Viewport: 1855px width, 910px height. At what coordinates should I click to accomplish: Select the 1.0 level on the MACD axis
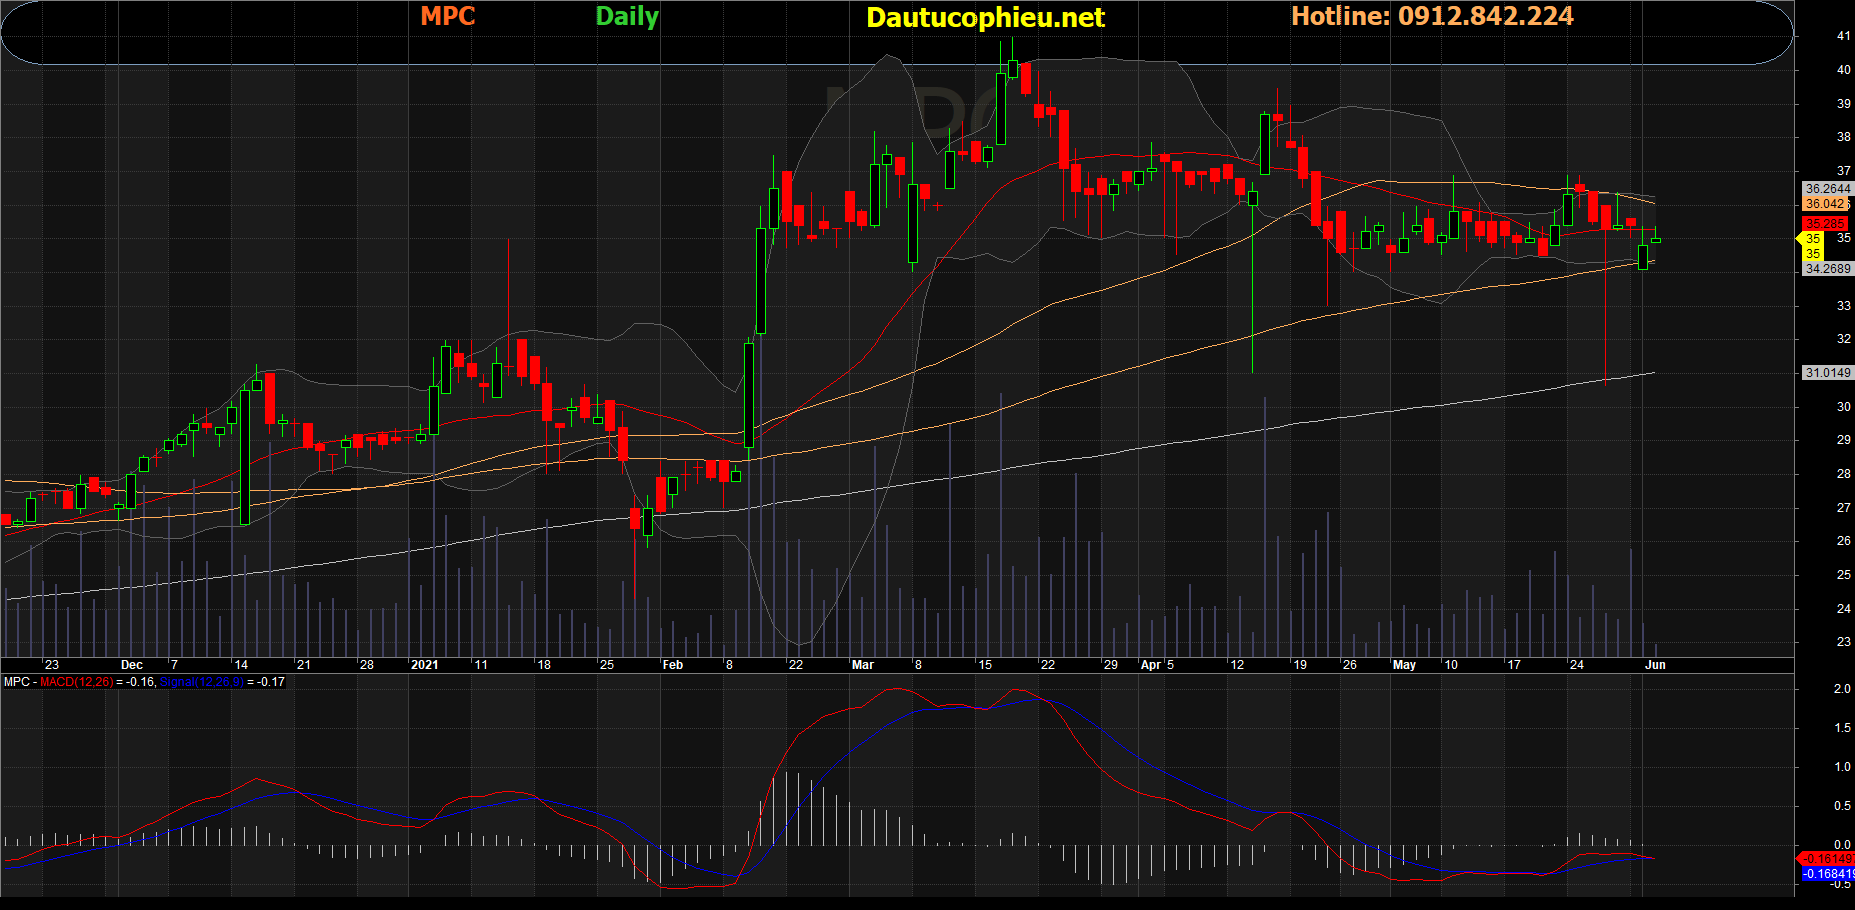pos(1842,767)
